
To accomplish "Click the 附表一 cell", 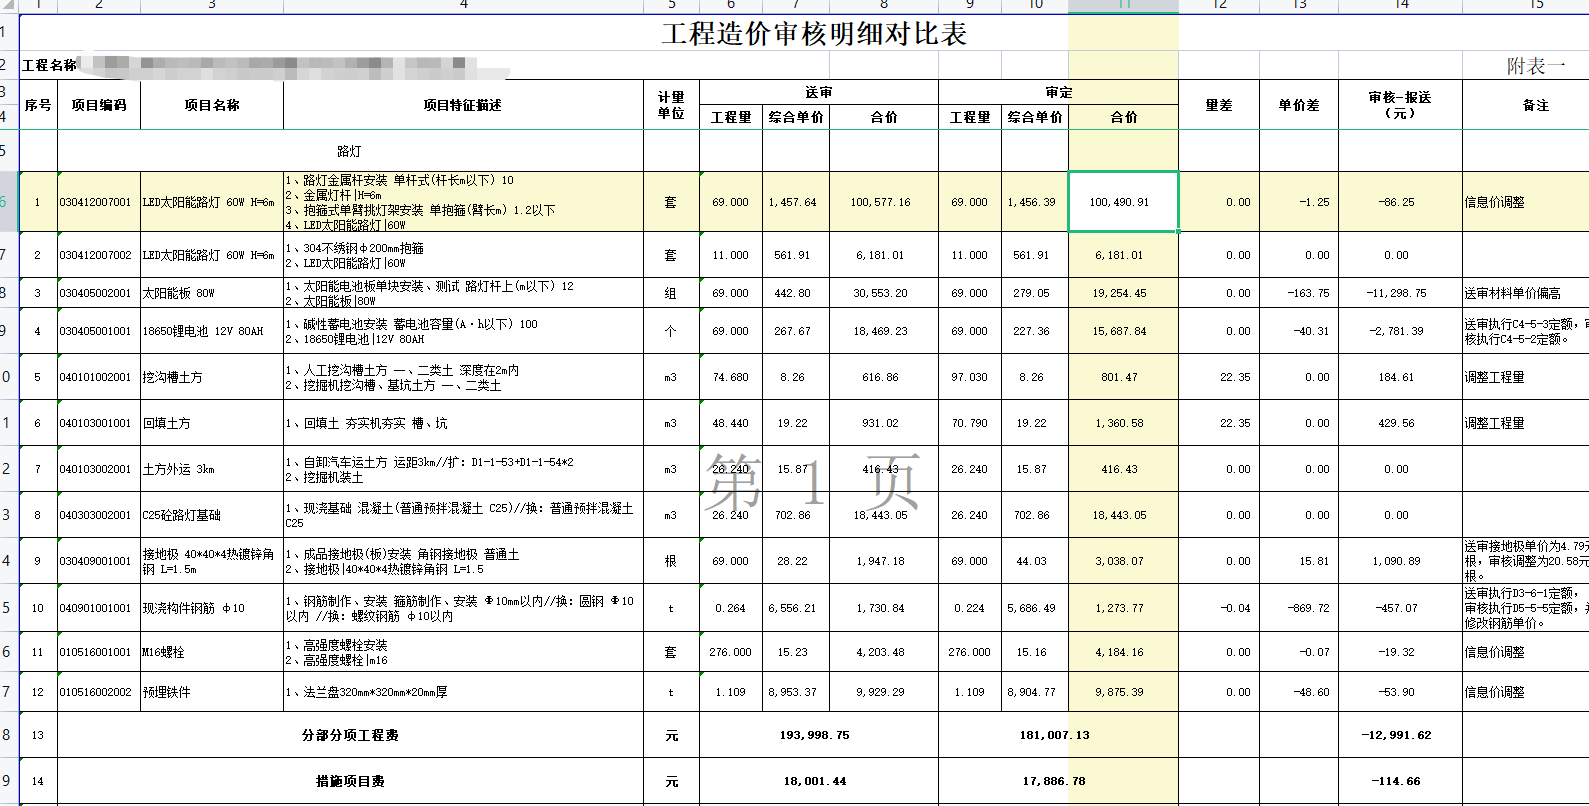I will (1535, 66).
